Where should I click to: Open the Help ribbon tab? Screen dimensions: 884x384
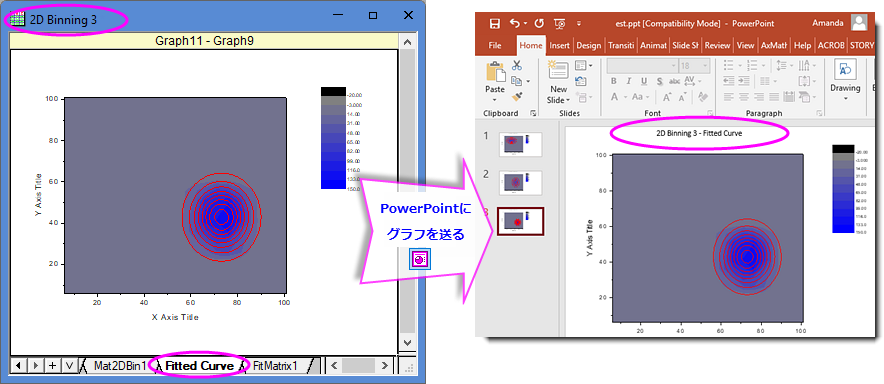pos(802,46)
